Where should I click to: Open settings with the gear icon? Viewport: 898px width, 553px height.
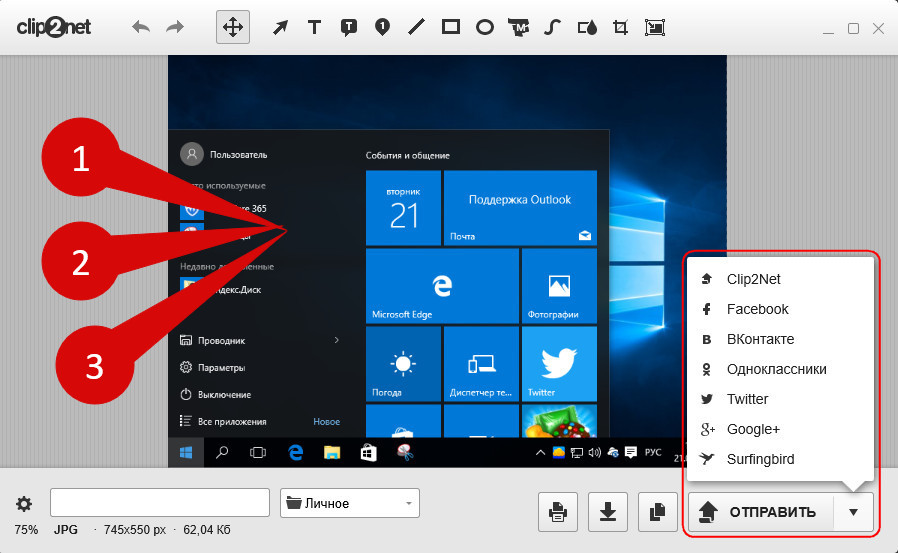(23, 504)
